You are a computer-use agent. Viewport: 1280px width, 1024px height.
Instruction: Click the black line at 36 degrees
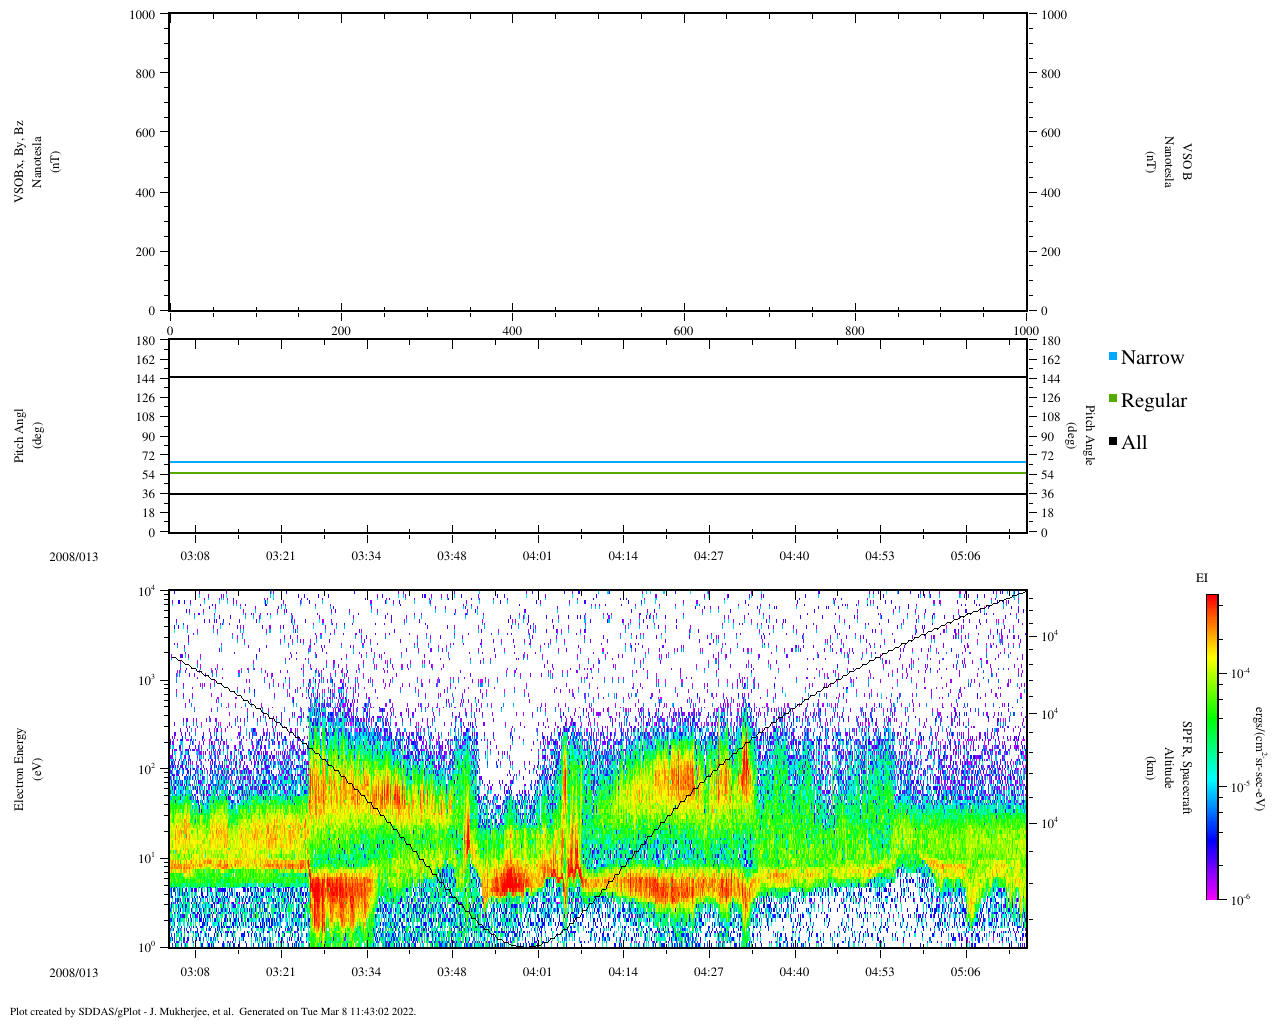click(598, 494)
